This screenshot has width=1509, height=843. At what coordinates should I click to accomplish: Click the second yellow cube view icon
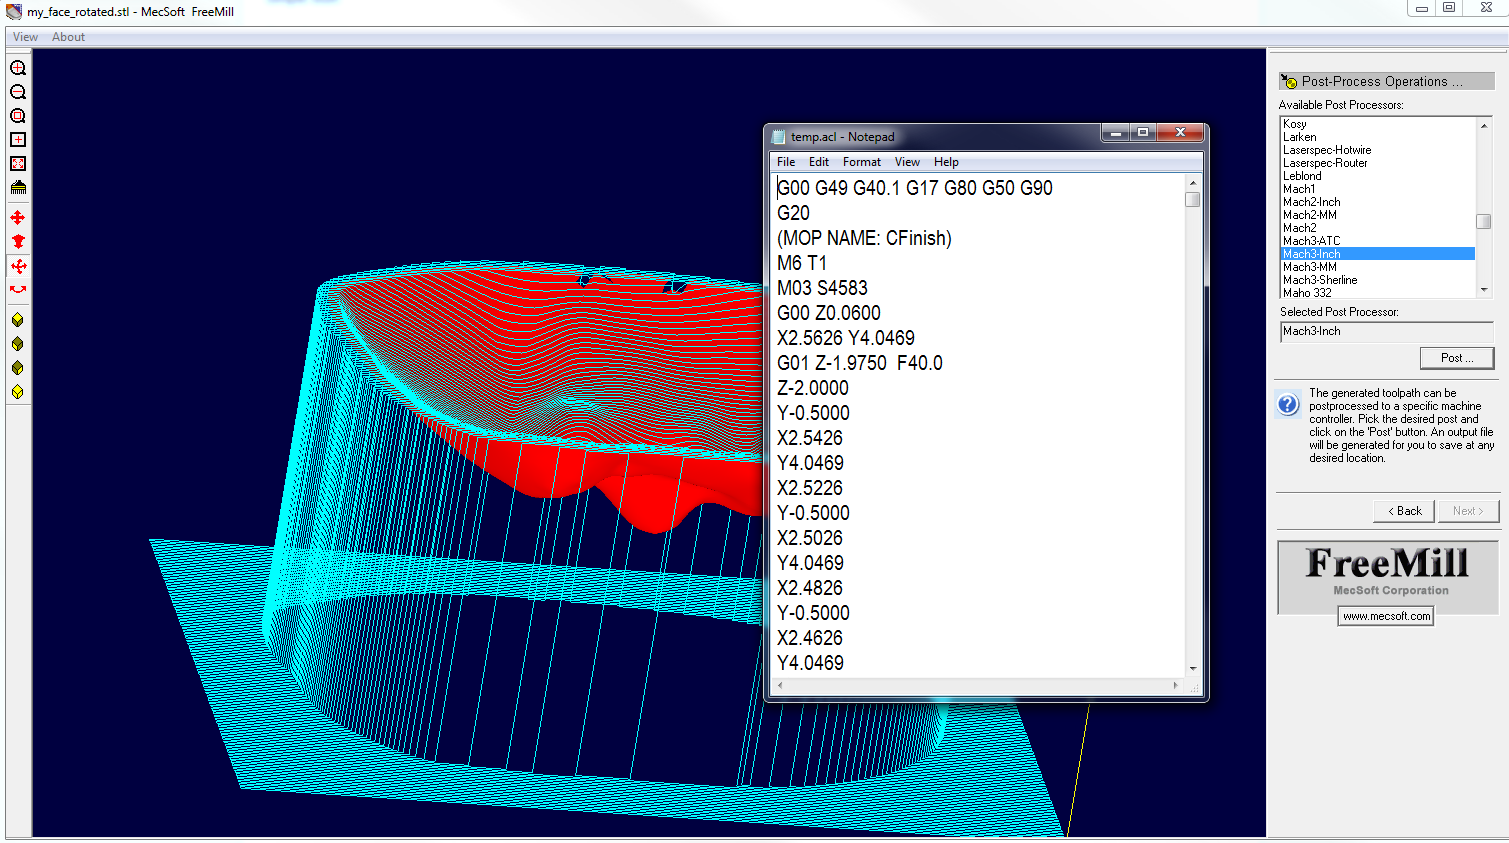(18, 344)
